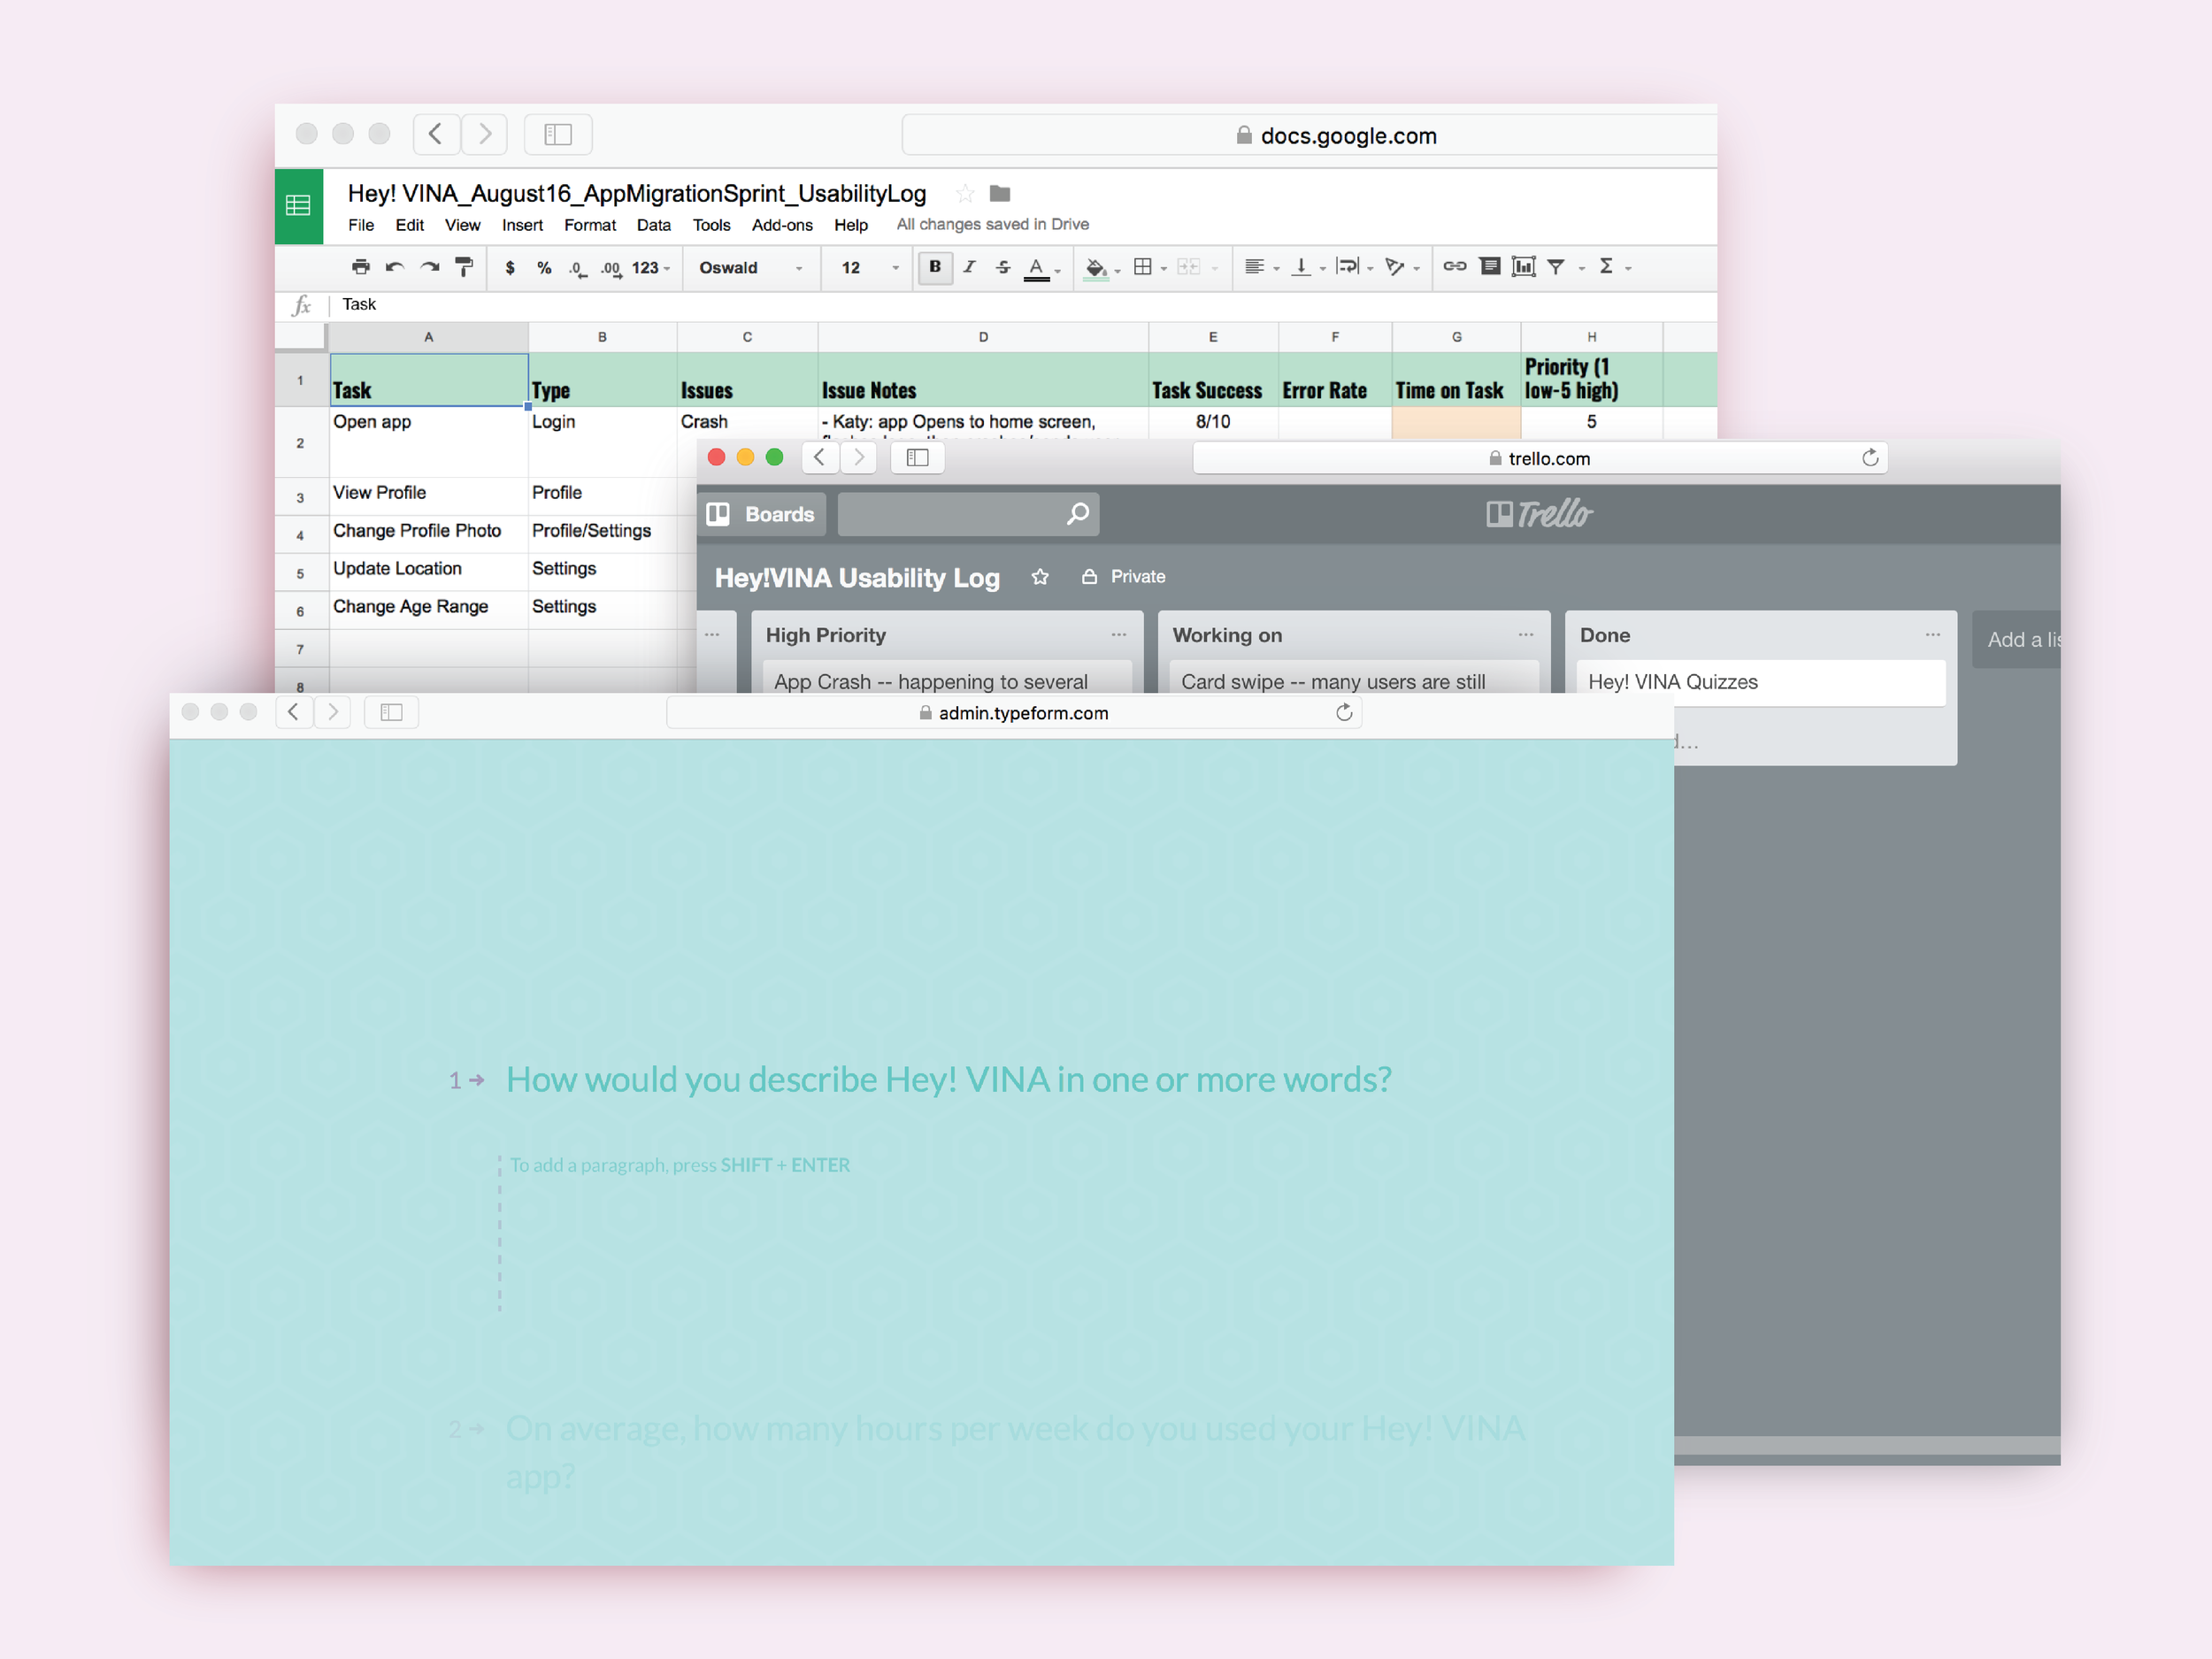Screen dimensions: 2212x1659
Task: Click the Safari sidebar button in Sheets window
Action: 558,134
